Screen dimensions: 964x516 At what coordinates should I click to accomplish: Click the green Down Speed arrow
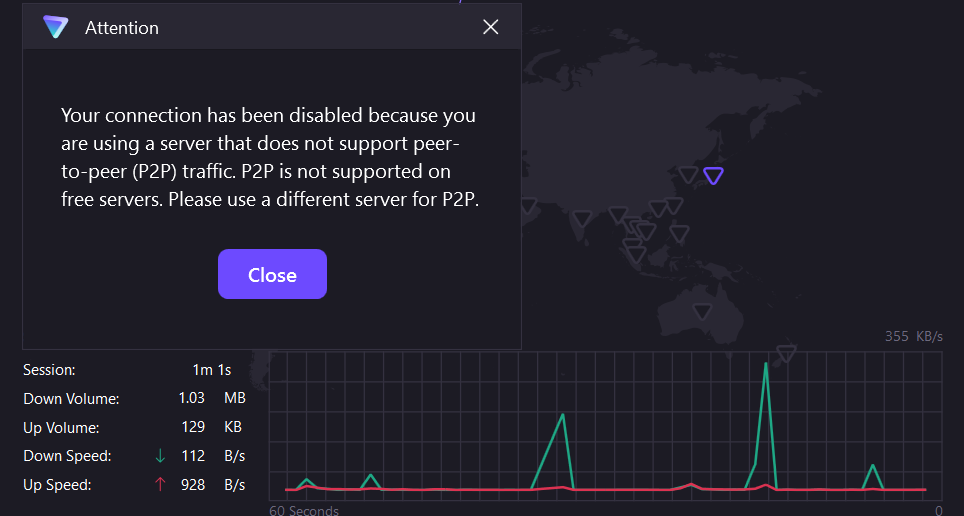coord(160,456)
